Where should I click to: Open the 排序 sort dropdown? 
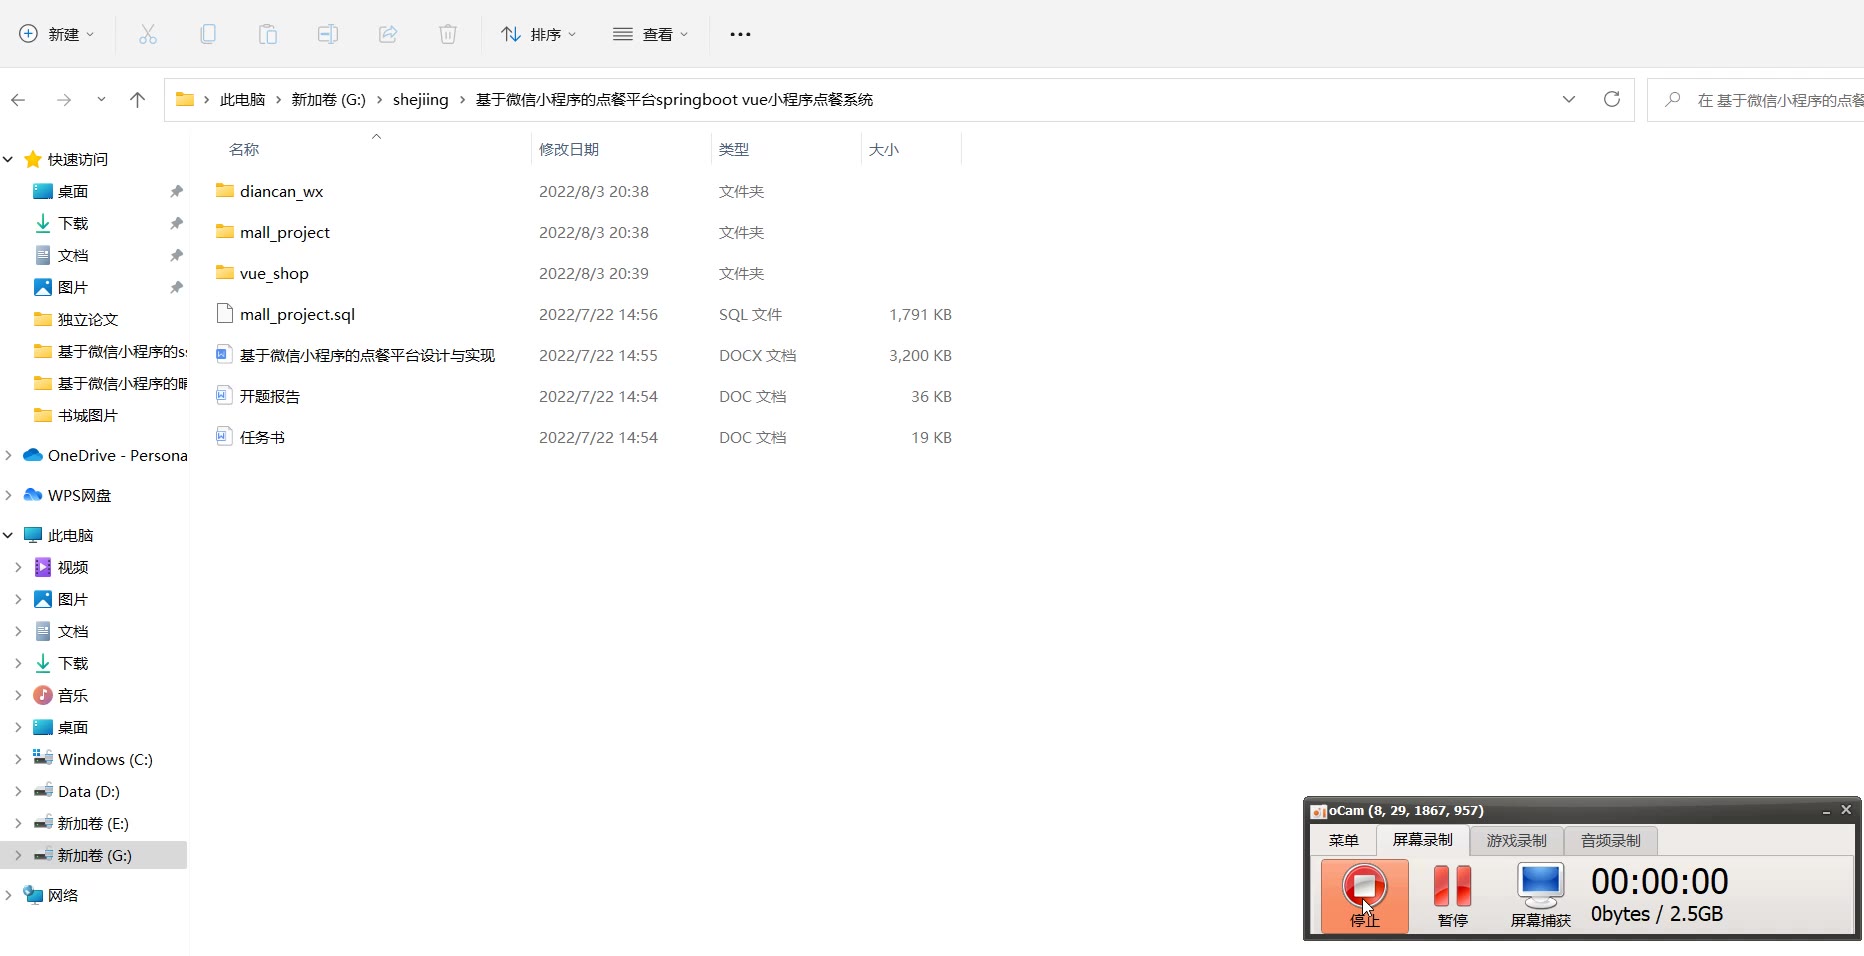539,34
